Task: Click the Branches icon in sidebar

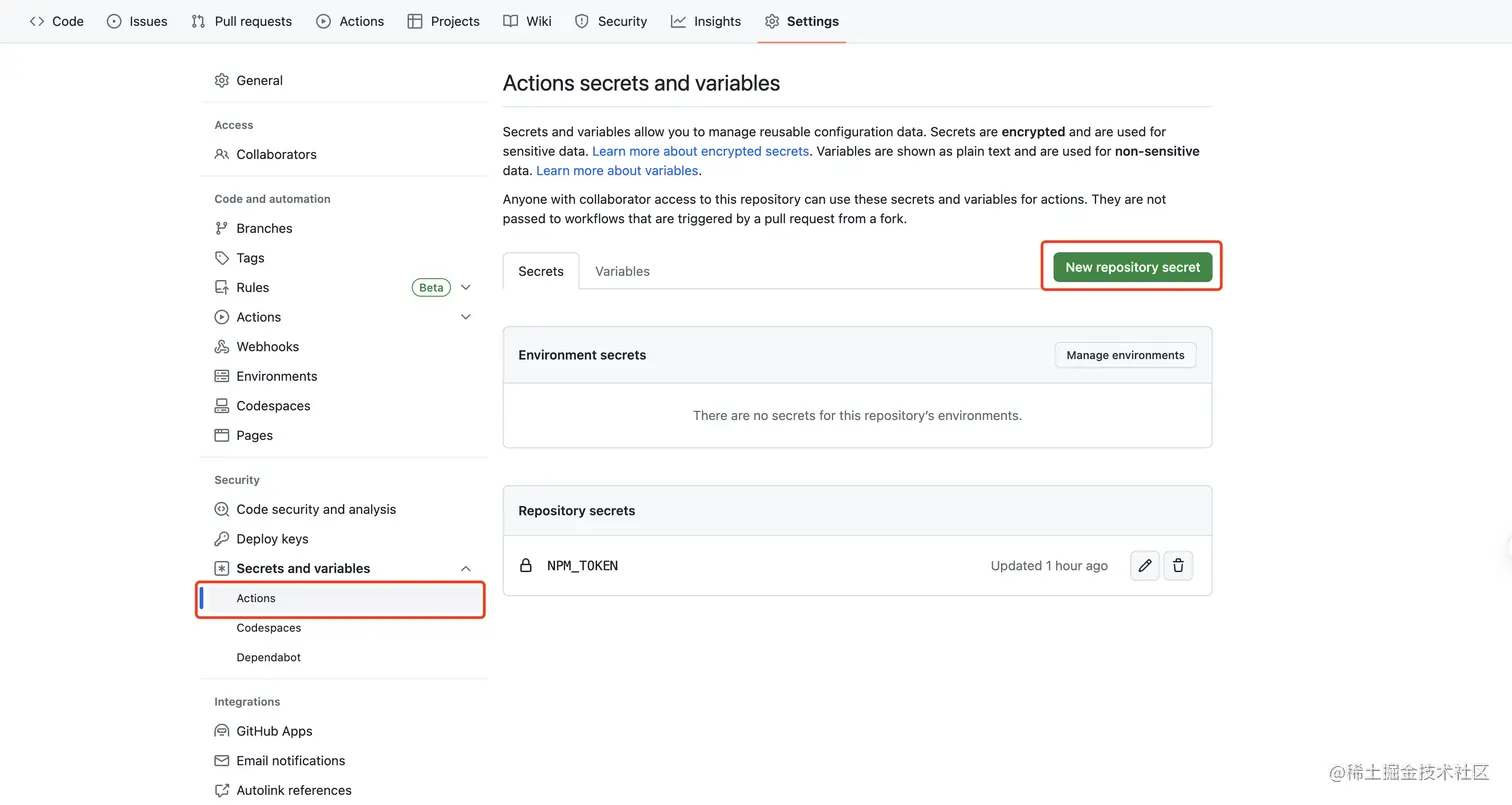Action: tap(222, 228)
